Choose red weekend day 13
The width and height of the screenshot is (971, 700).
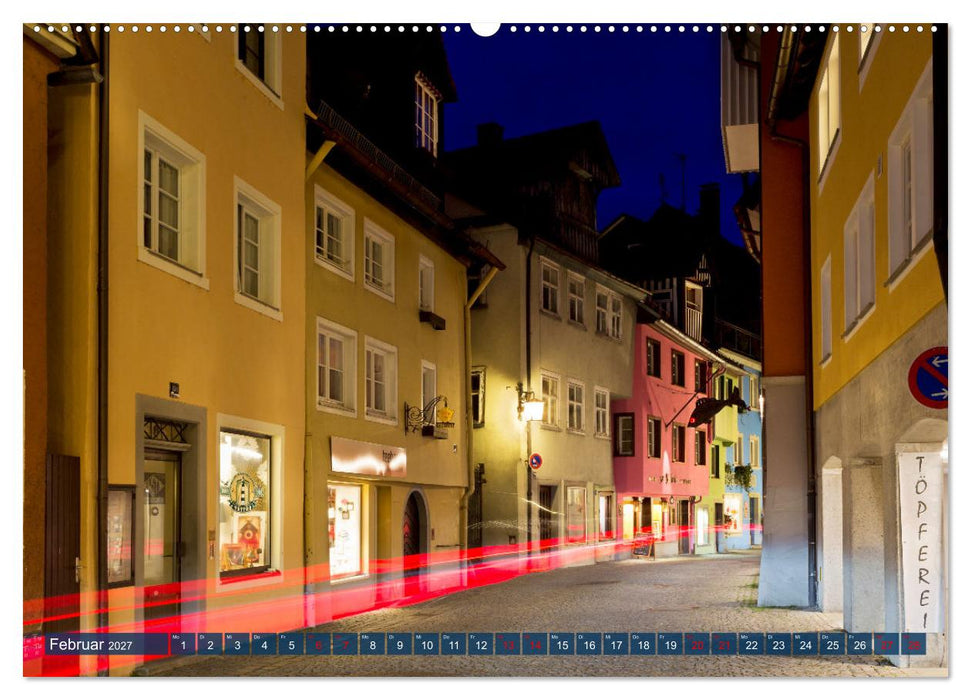(507, 644)
